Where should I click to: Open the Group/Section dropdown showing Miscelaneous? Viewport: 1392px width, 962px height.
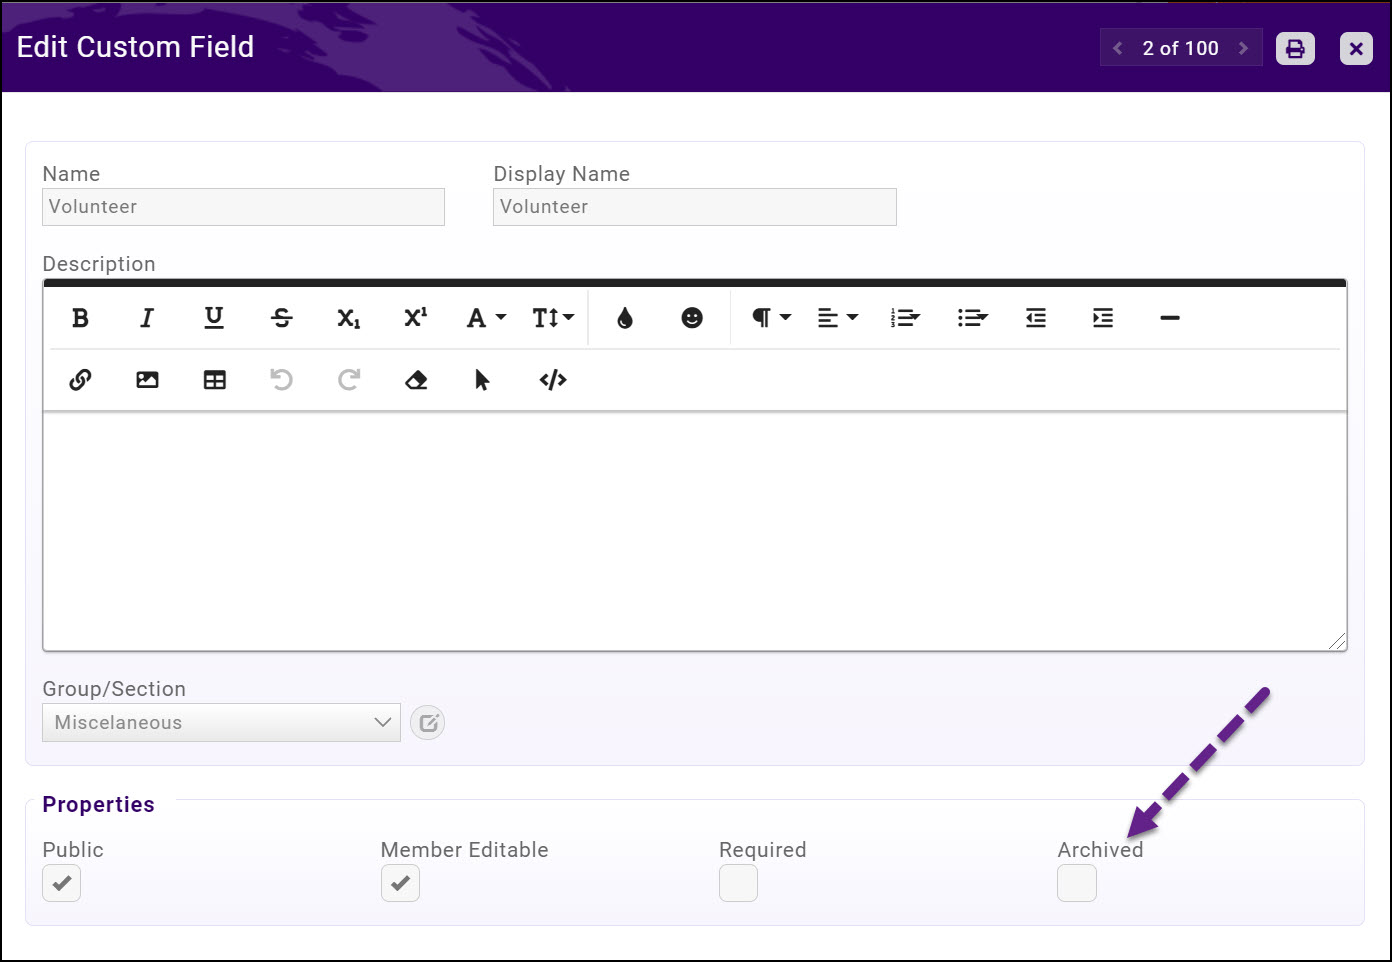[x=220, y=722]
